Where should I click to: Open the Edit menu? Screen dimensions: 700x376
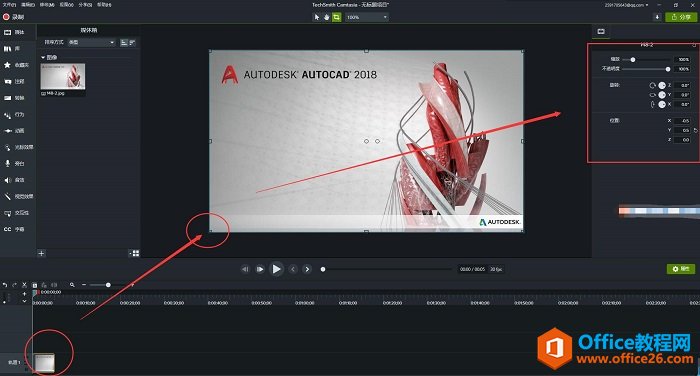(28, 4)
